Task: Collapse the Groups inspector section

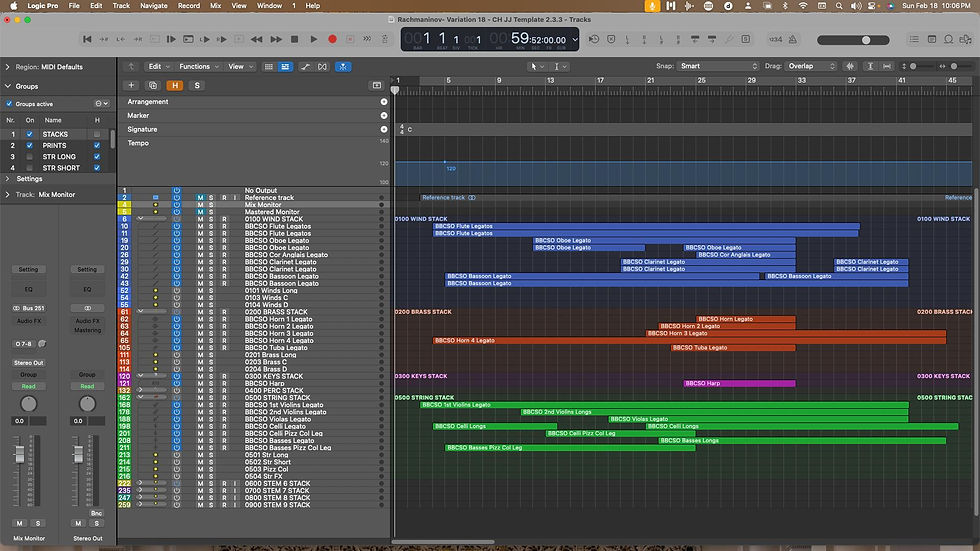Action: (x=8, y=86)
